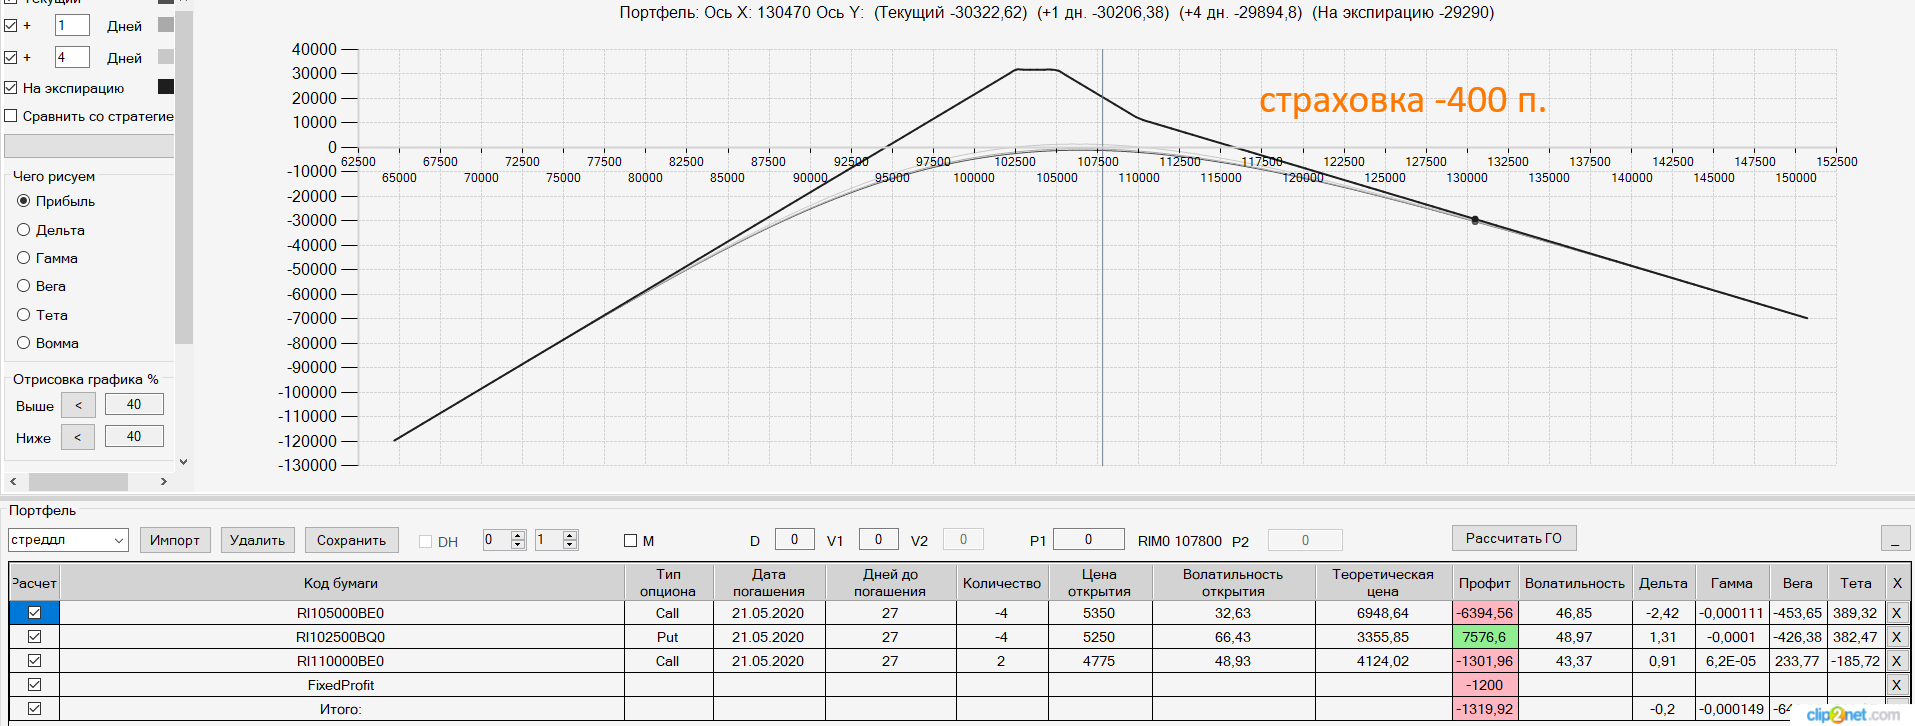
Task: Click the left panel horizontal scrollbar thumb
Action: coord(78,482)
